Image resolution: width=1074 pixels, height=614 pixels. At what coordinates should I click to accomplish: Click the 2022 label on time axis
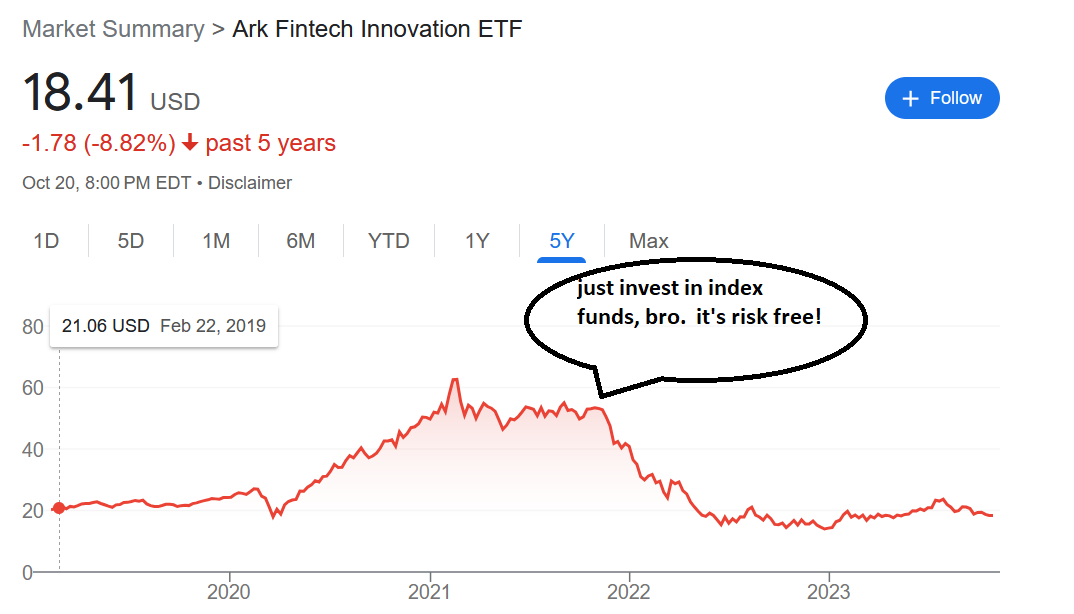[x=629, y=591]
